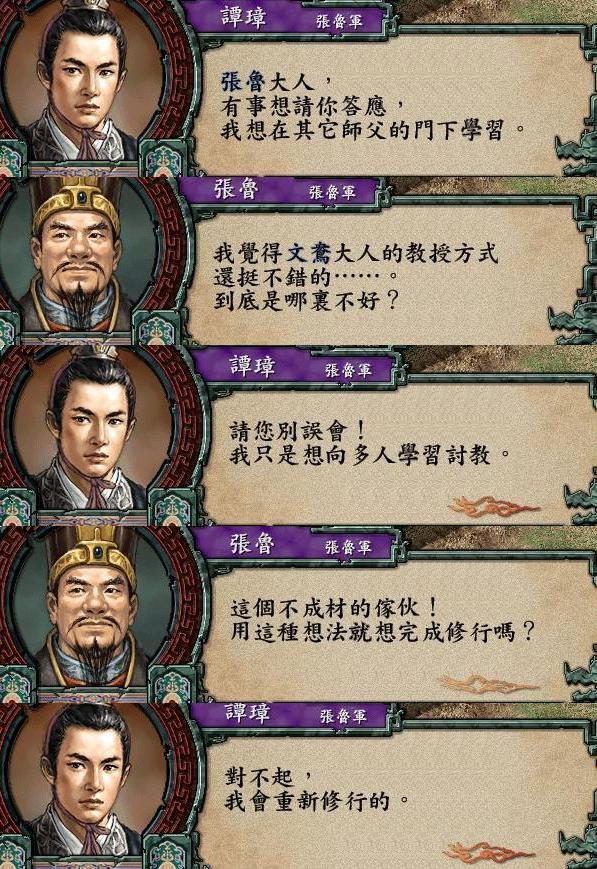Image resolution: width=597 pixels, height=869 pixels.
Task: Click the text 對不起， in the last dialogue
Action: [271, 776]
